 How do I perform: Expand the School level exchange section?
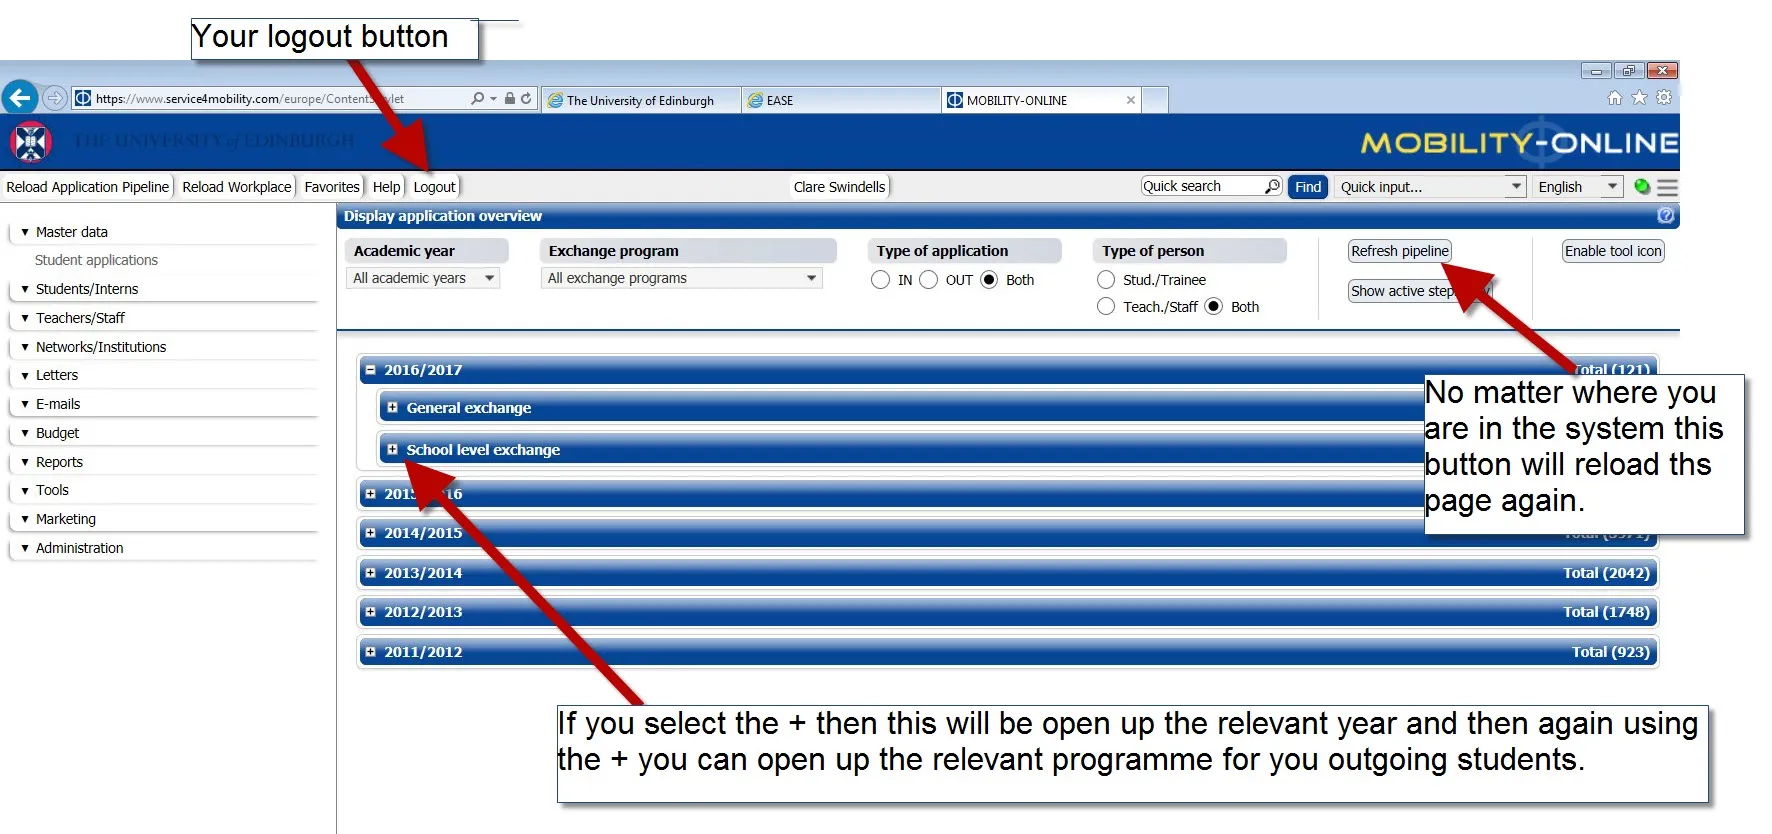393,450
